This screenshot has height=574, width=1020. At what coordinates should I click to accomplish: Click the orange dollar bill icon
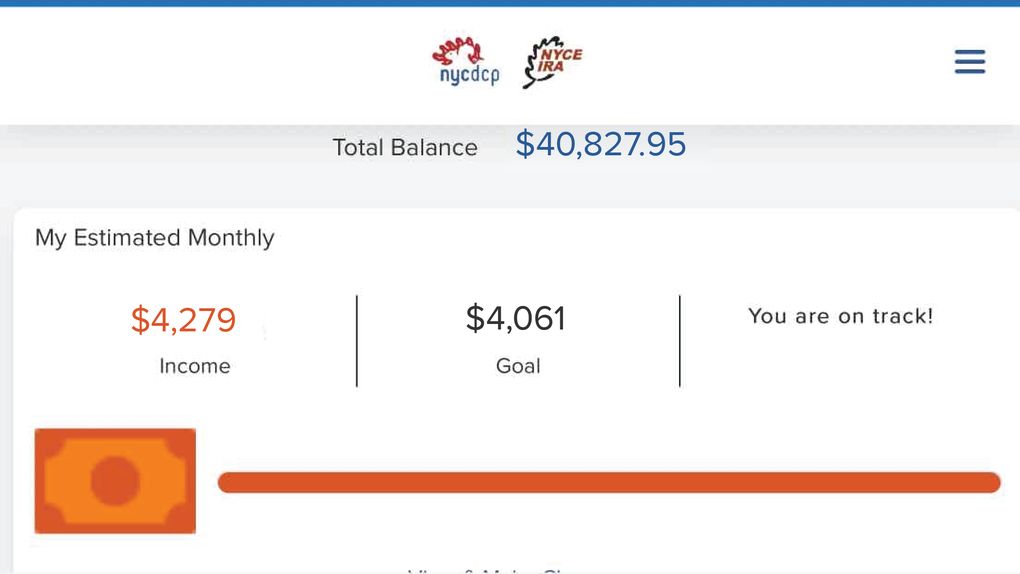coord(115,481)
